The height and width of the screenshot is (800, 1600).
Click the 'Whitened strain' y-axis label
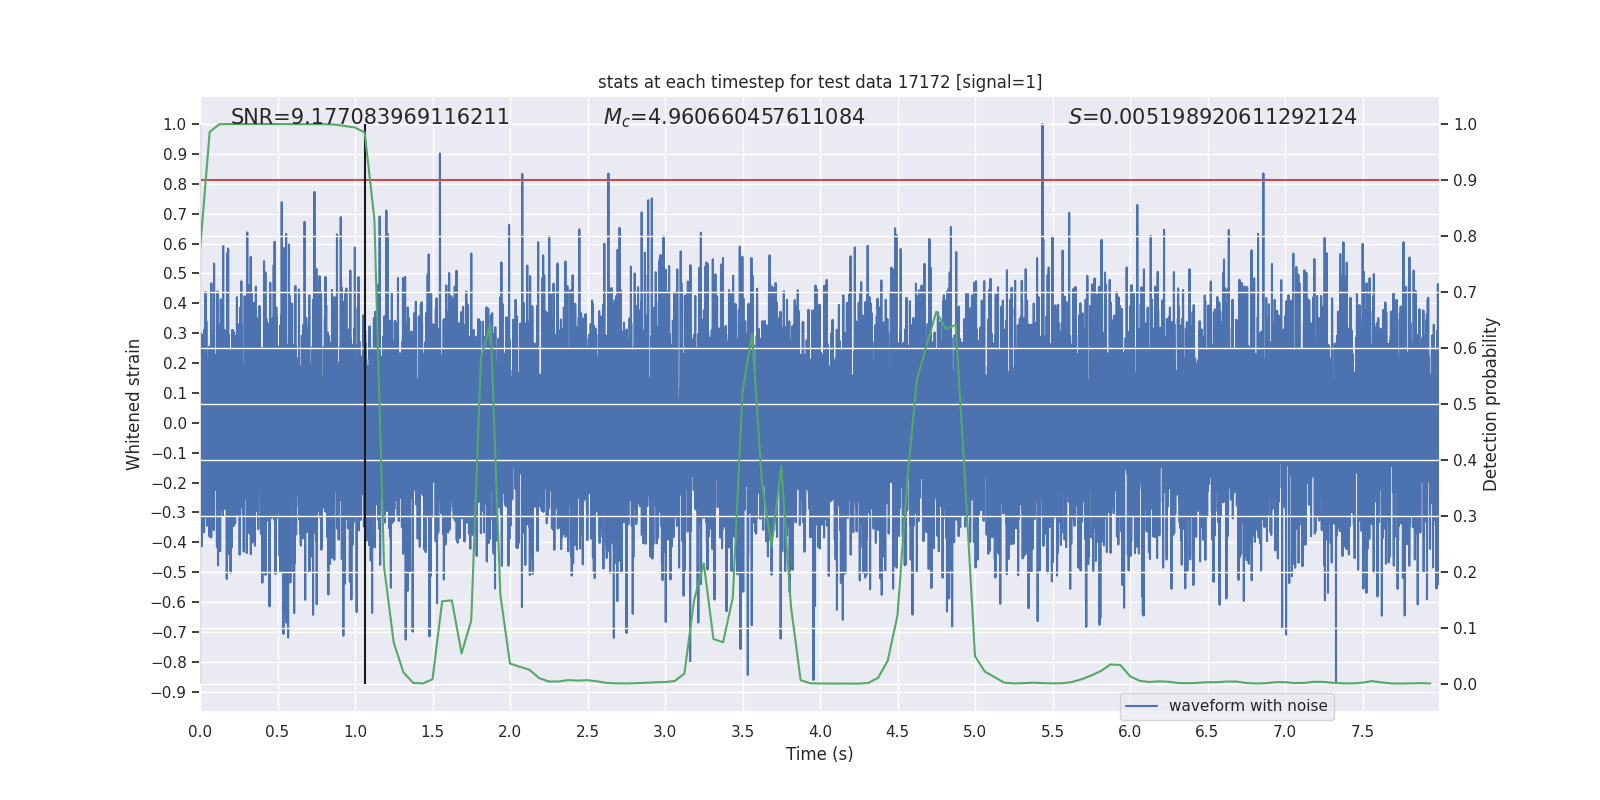tap(134, 404)
